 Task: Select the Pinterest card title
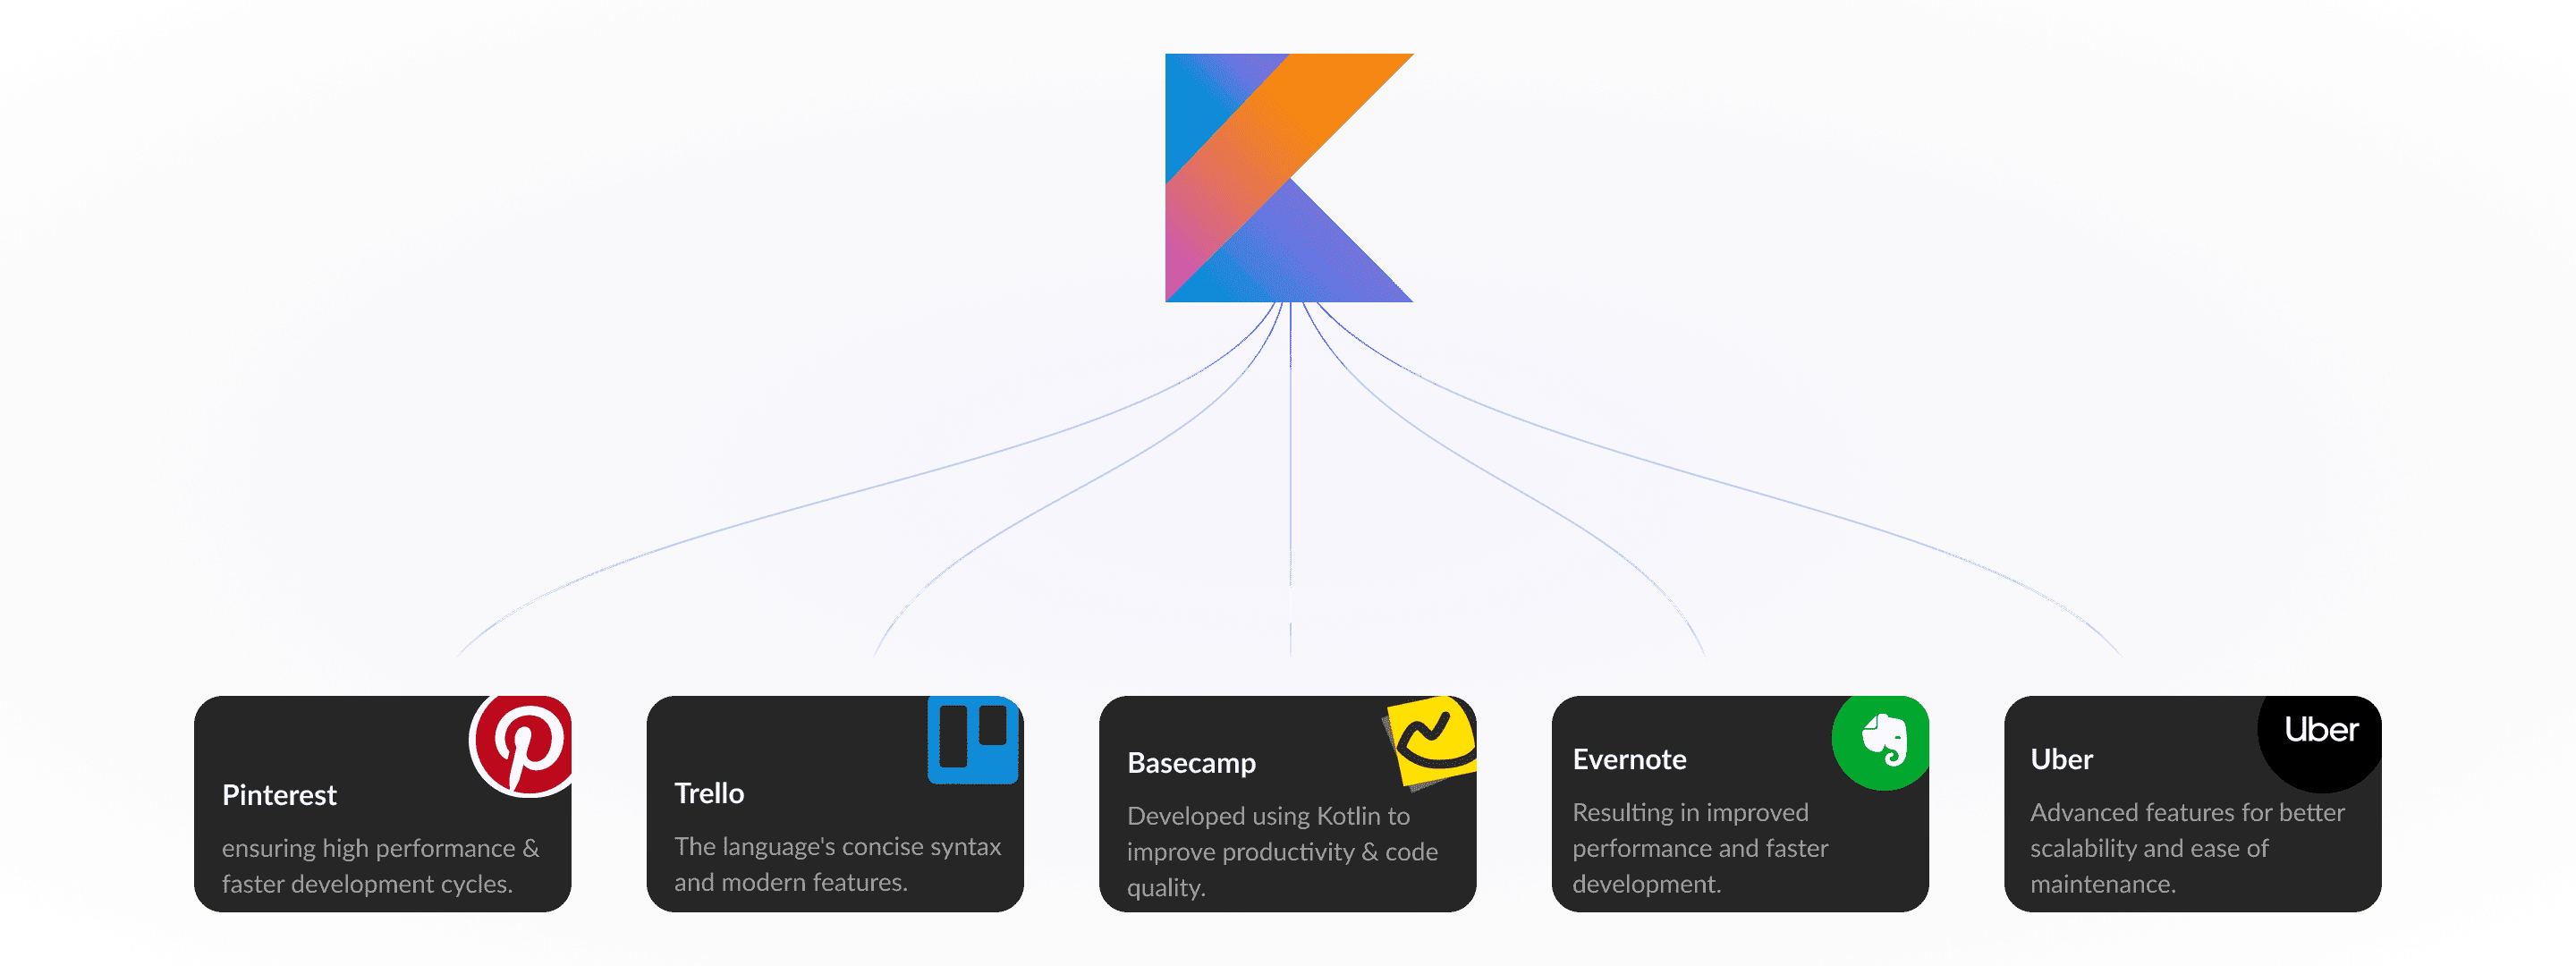(x=279, y=795)
